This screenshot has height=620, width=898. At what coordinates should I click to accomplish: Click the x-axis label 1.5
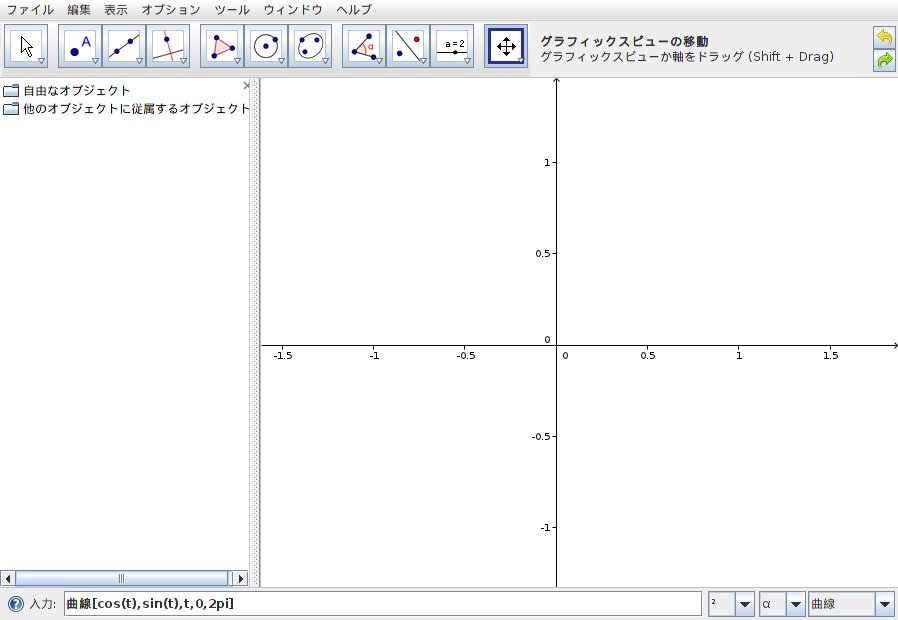tap(830, 356)
